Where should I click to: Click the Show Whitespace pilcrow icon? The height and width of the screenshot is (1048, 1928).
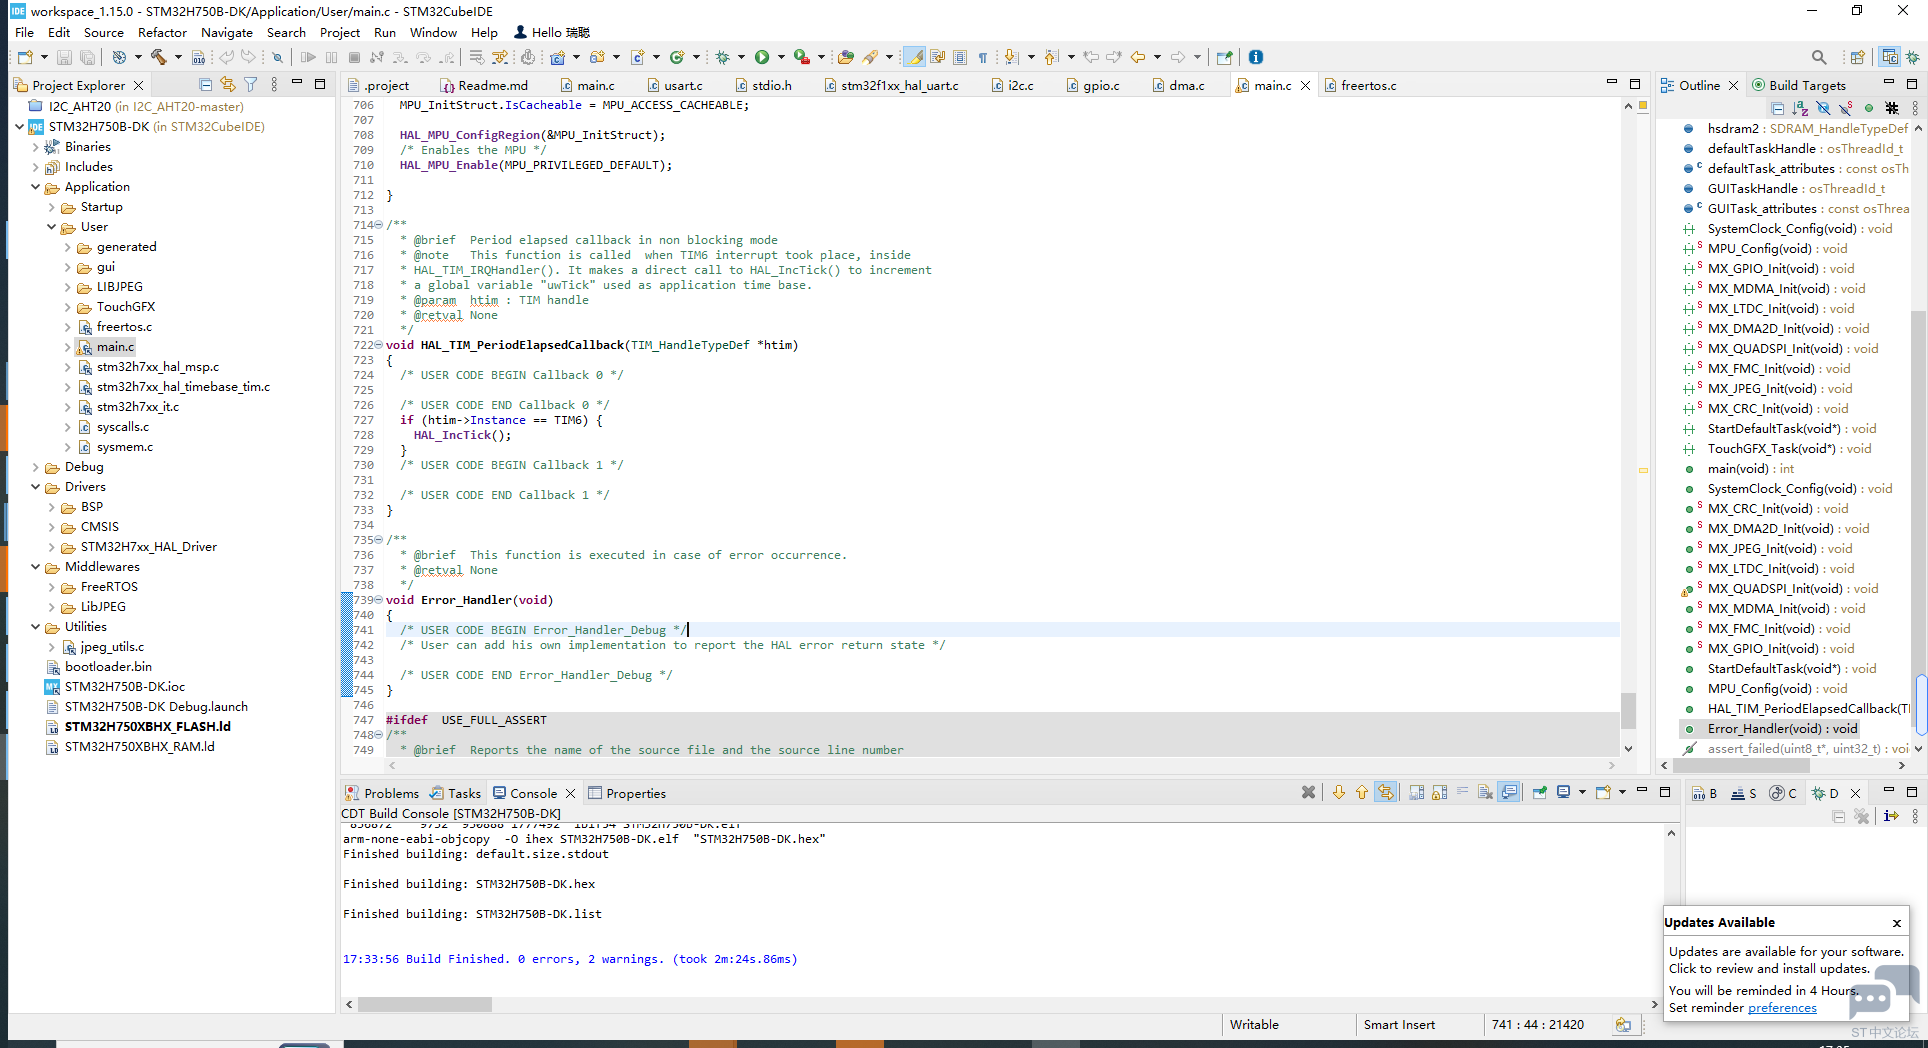[983, 57]
